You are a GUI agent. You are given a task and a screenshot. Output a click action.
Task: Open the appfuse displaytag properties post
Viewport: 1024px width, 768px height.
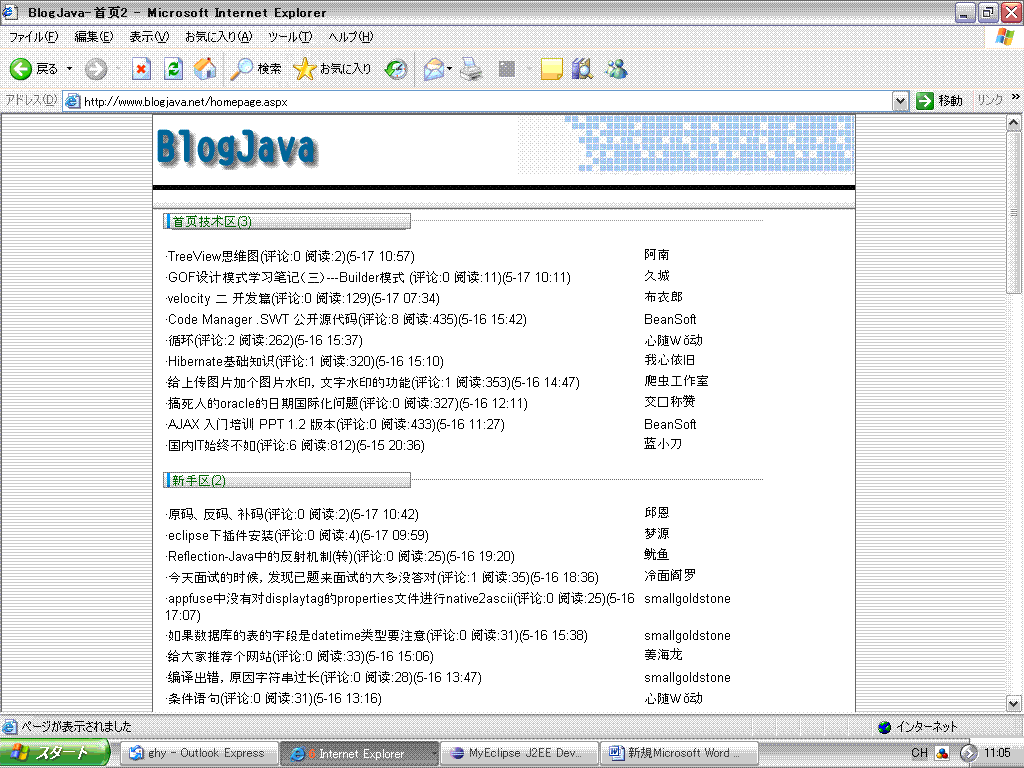(400, 606)
